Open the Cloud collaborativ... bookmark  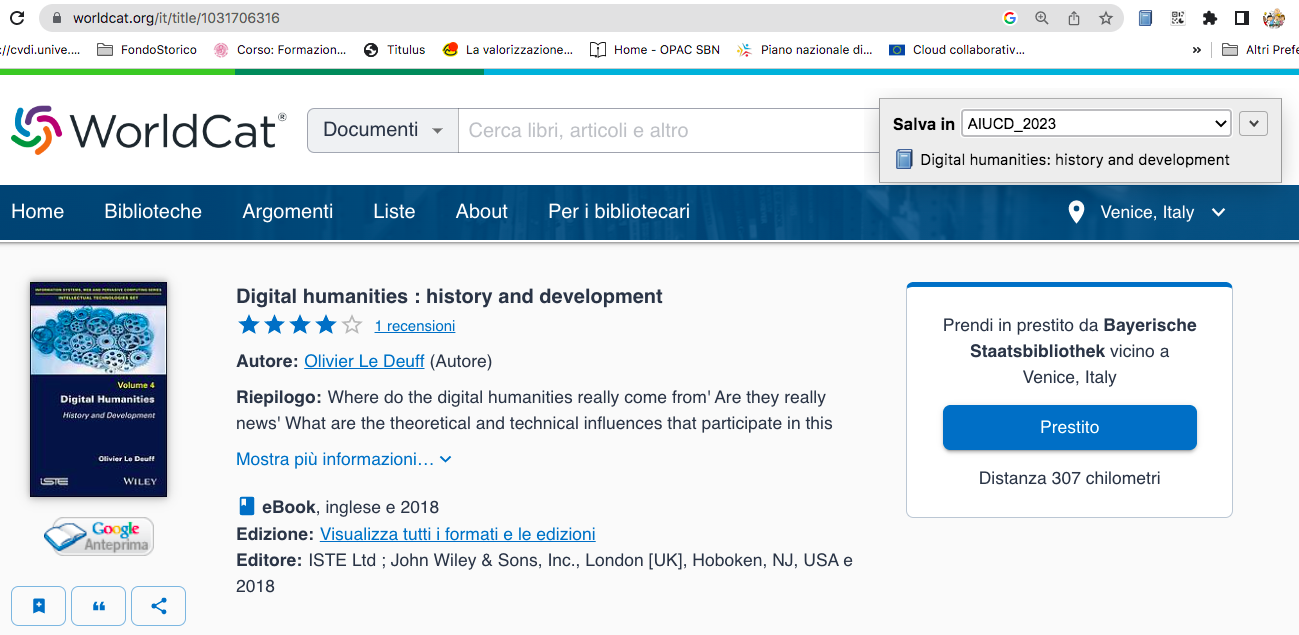click(957, 49)
